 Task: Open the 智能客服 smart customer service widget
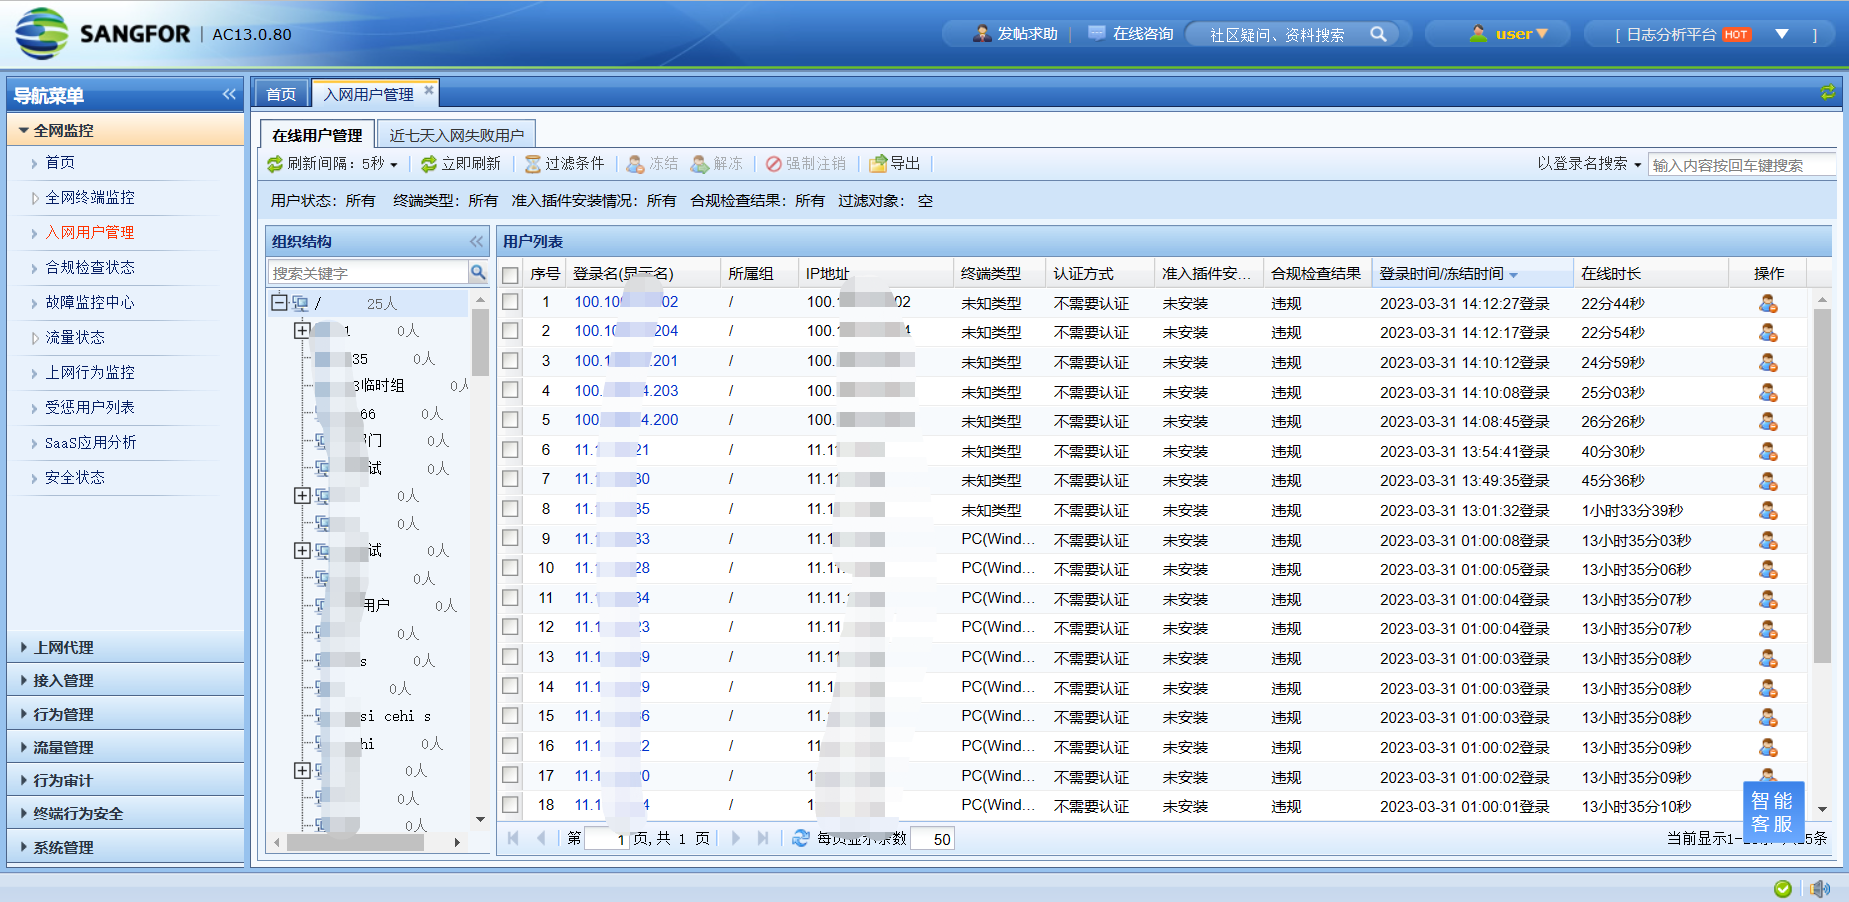click(x=1772, y=812)
